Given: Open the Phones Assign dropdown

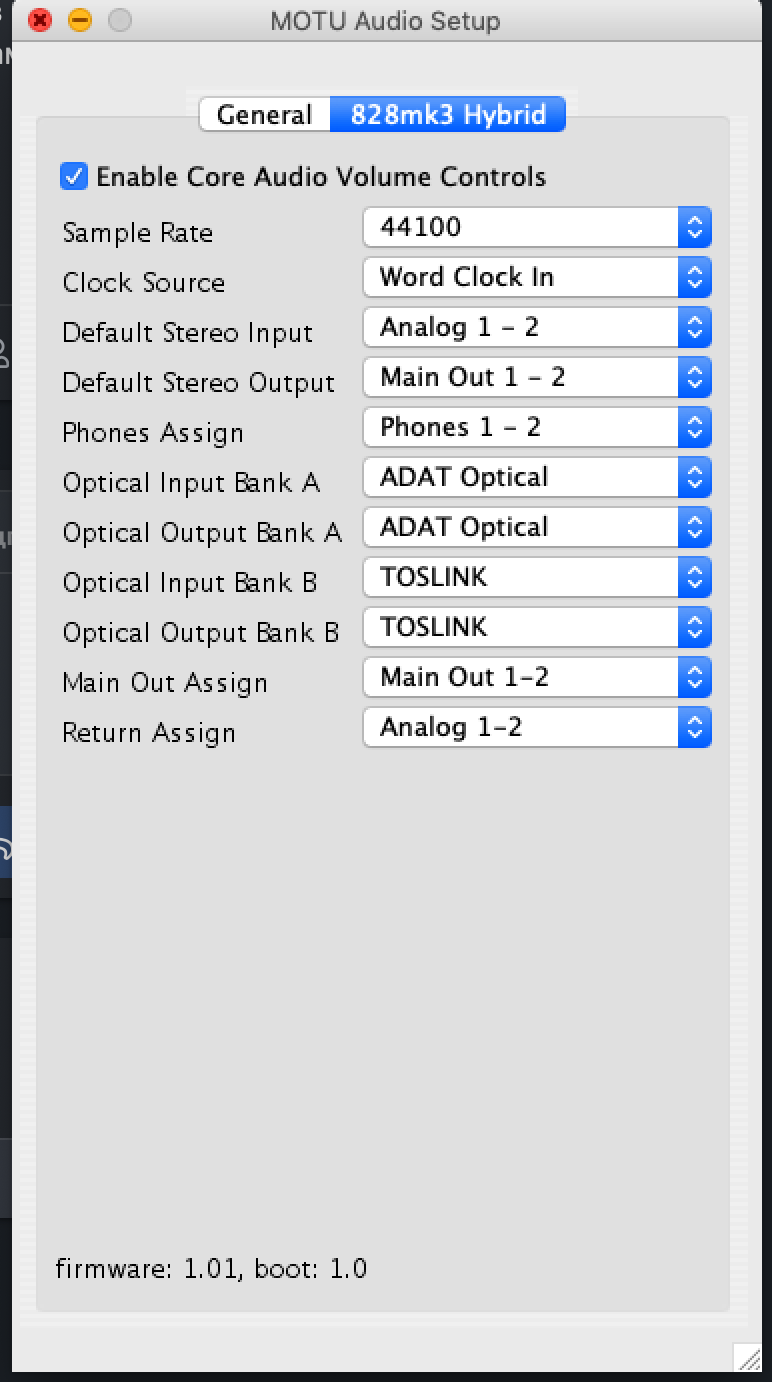Looking at the screenshot, I should [537, 427].
